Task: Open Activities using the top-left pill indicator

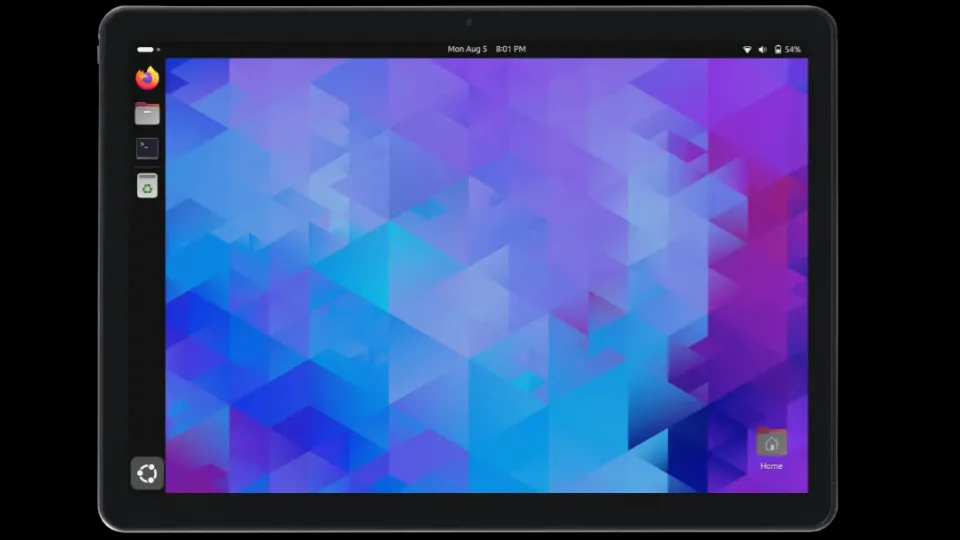Action: (145, 49)
